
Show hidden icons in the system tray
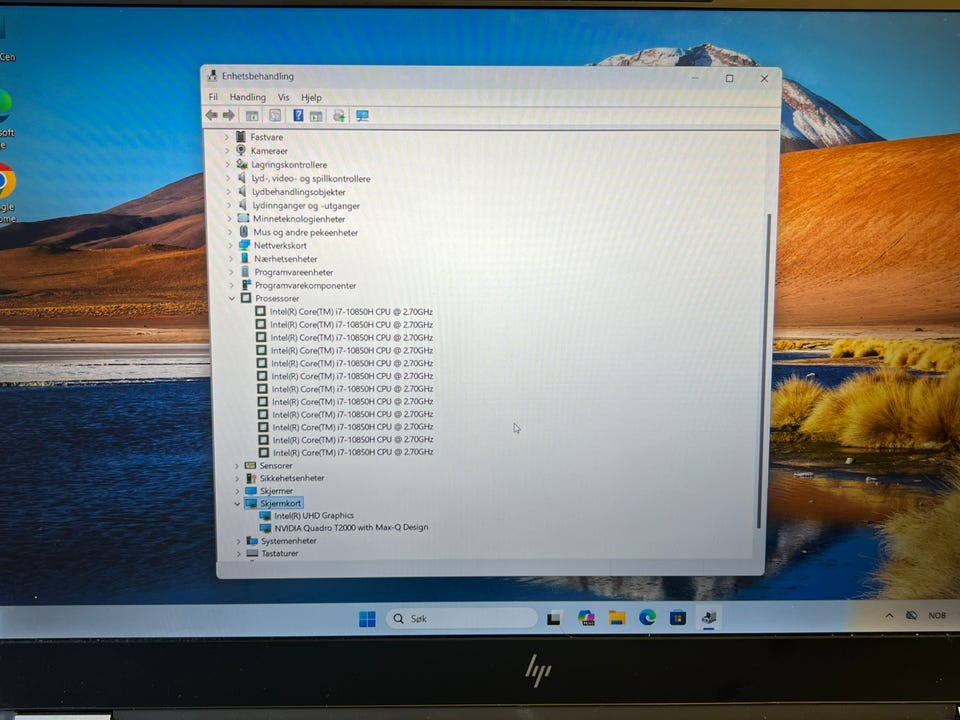click(x=888, y=615)
